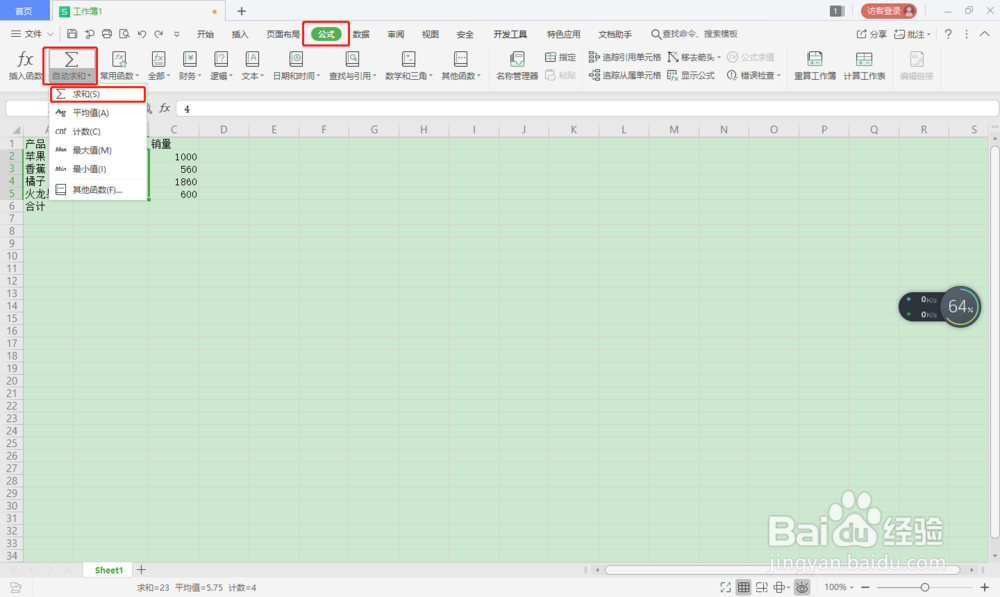Screen dimensions: 1000x597
Task: Click 指定 create names button
Action: click(561, 57)
